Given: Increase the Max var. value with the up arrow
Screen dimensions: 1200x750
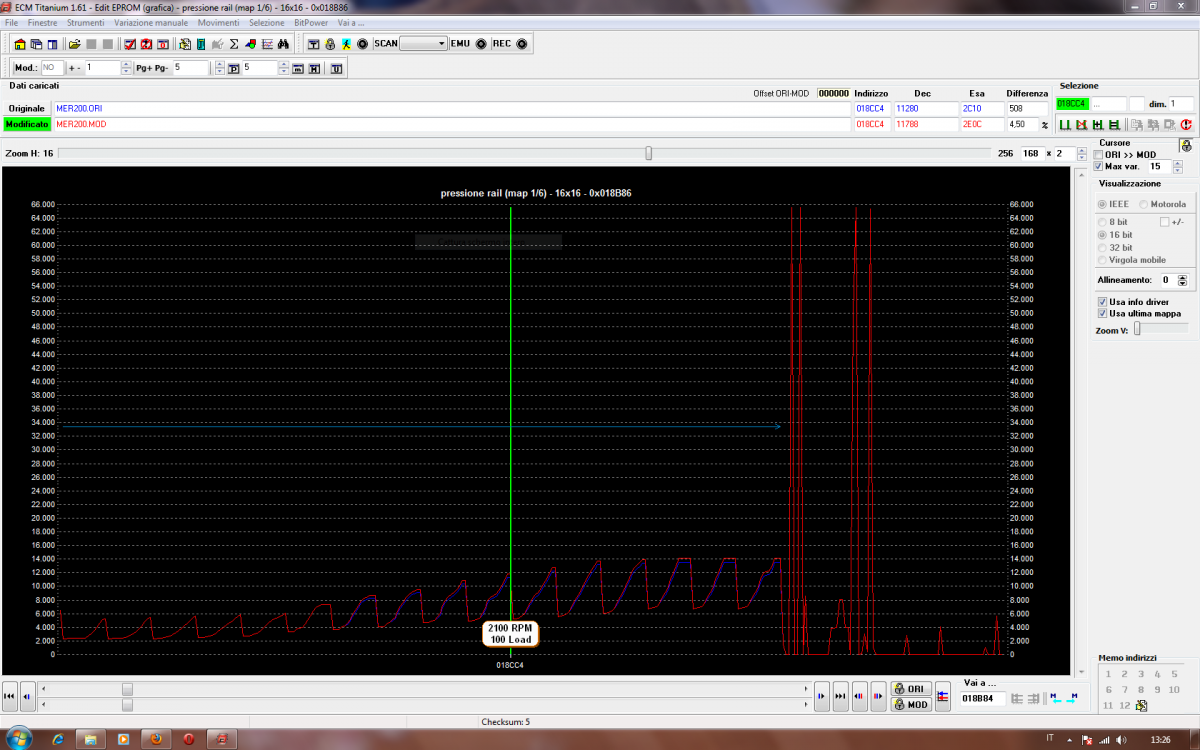Looking at the screenshot, I should pos(1177,163).
